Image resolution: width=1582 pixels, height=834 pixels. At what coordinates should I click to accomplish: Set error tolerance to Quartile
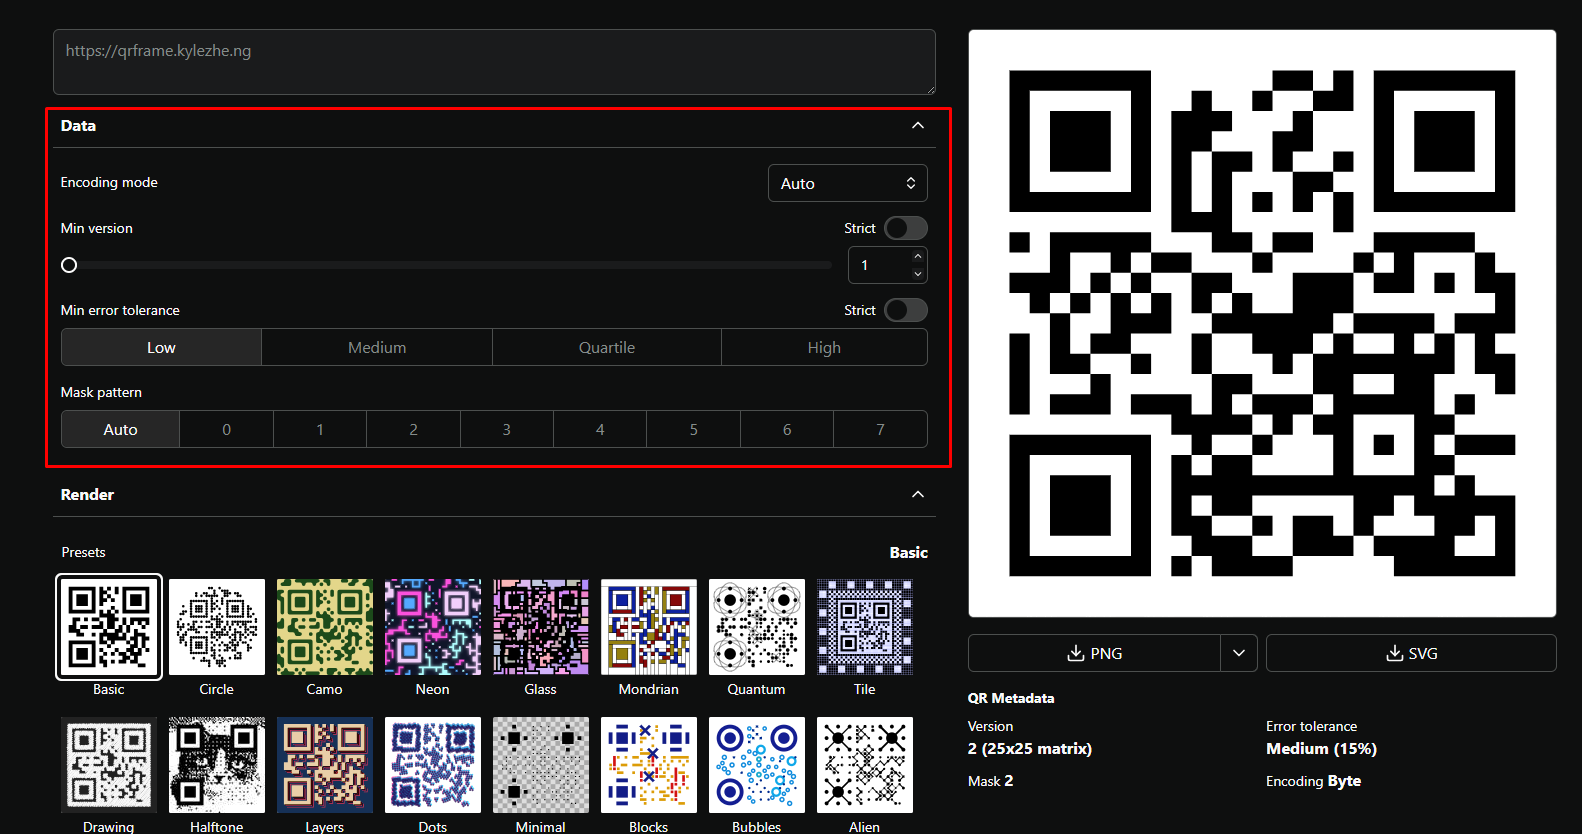[607, 347]
